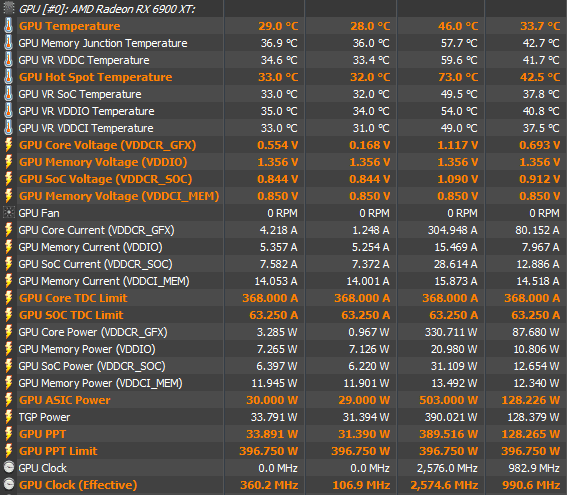This screenshot has width=567, height=495.
Task: Click the 33.791 W TGP Power current value
Action: click(x=274, y=417)
